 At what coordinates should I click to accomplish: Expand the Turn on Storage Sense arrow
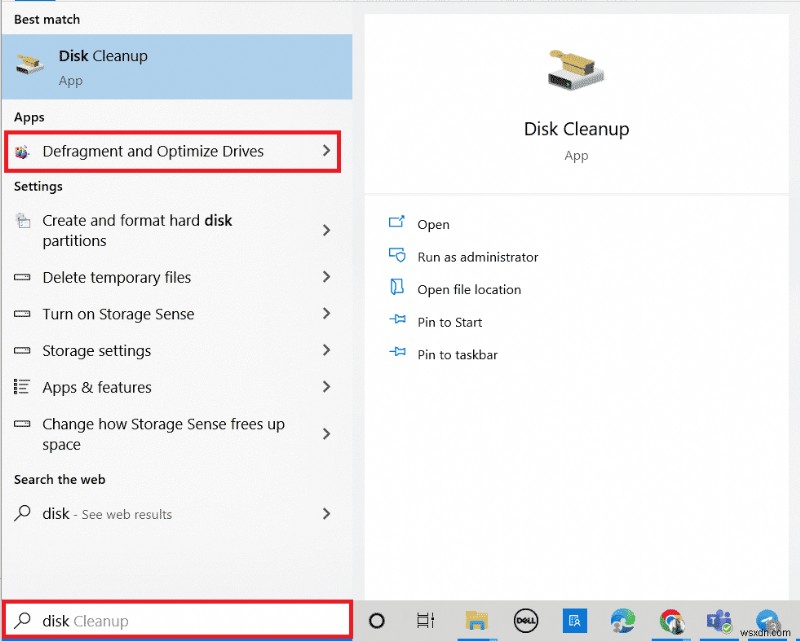(x=326, y=314)
